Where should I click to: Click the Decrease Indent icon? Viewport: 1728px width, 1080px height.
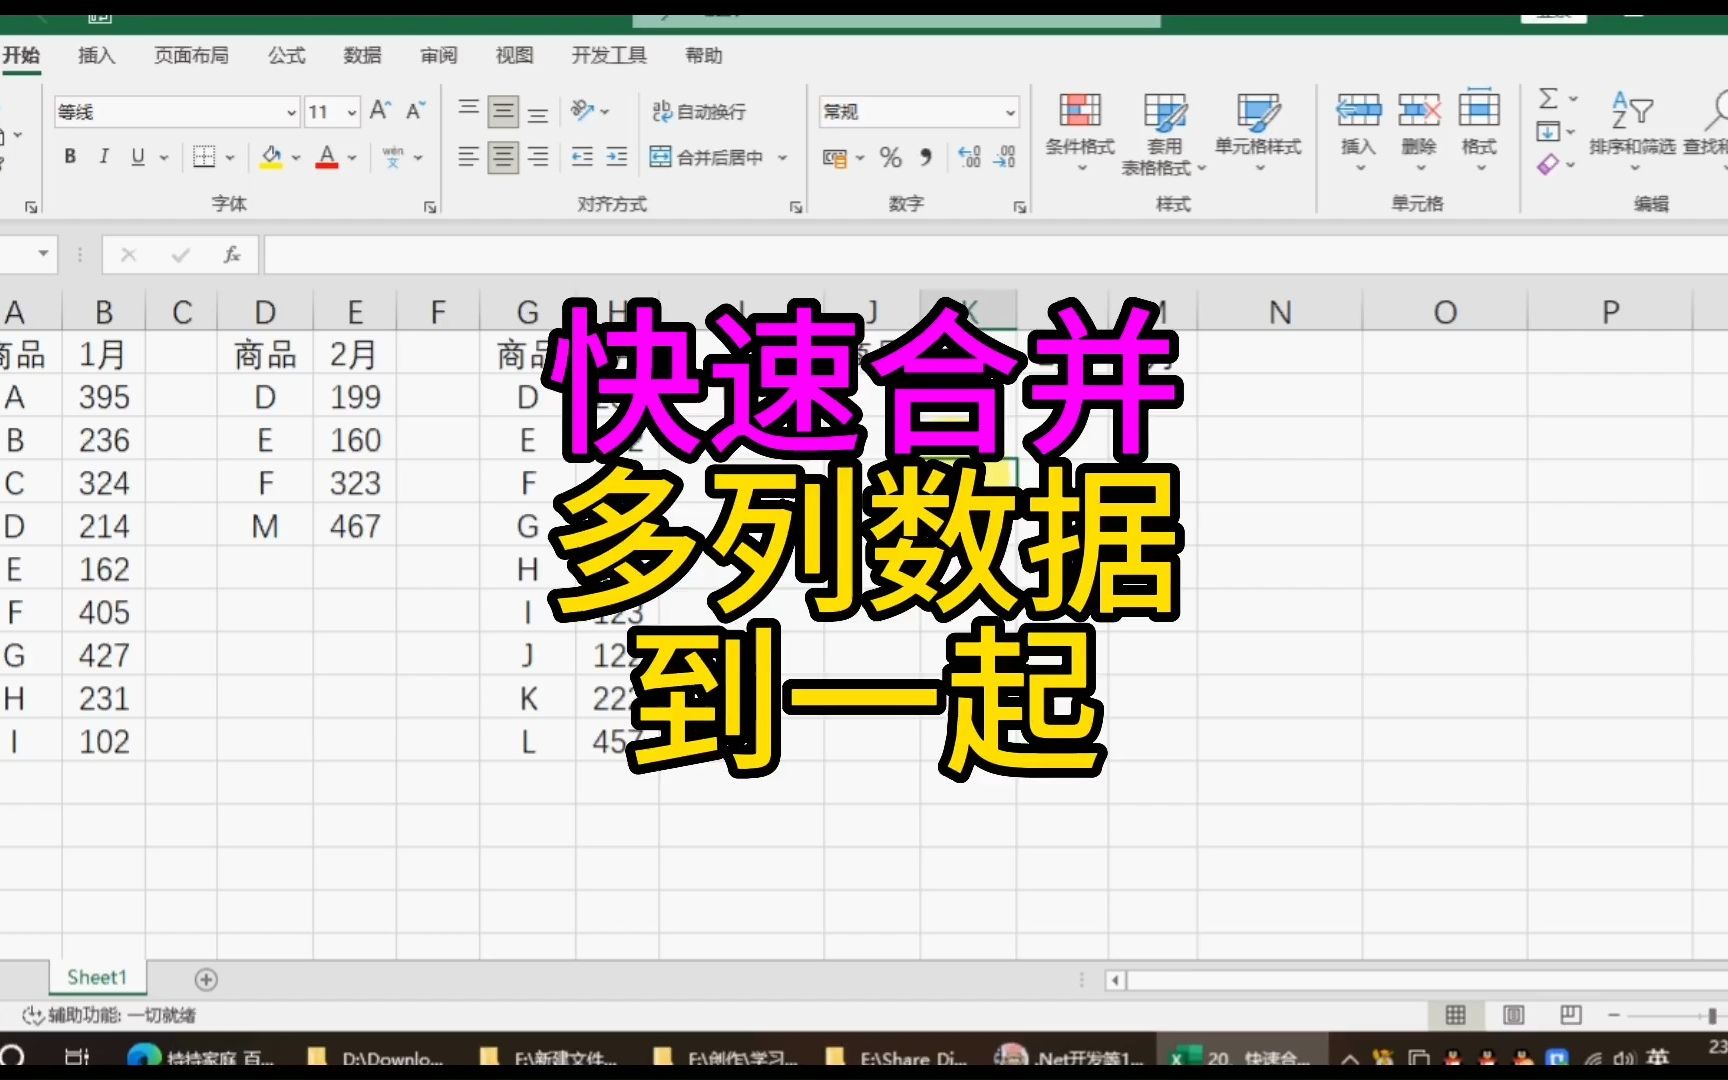[x=582, y=157]
